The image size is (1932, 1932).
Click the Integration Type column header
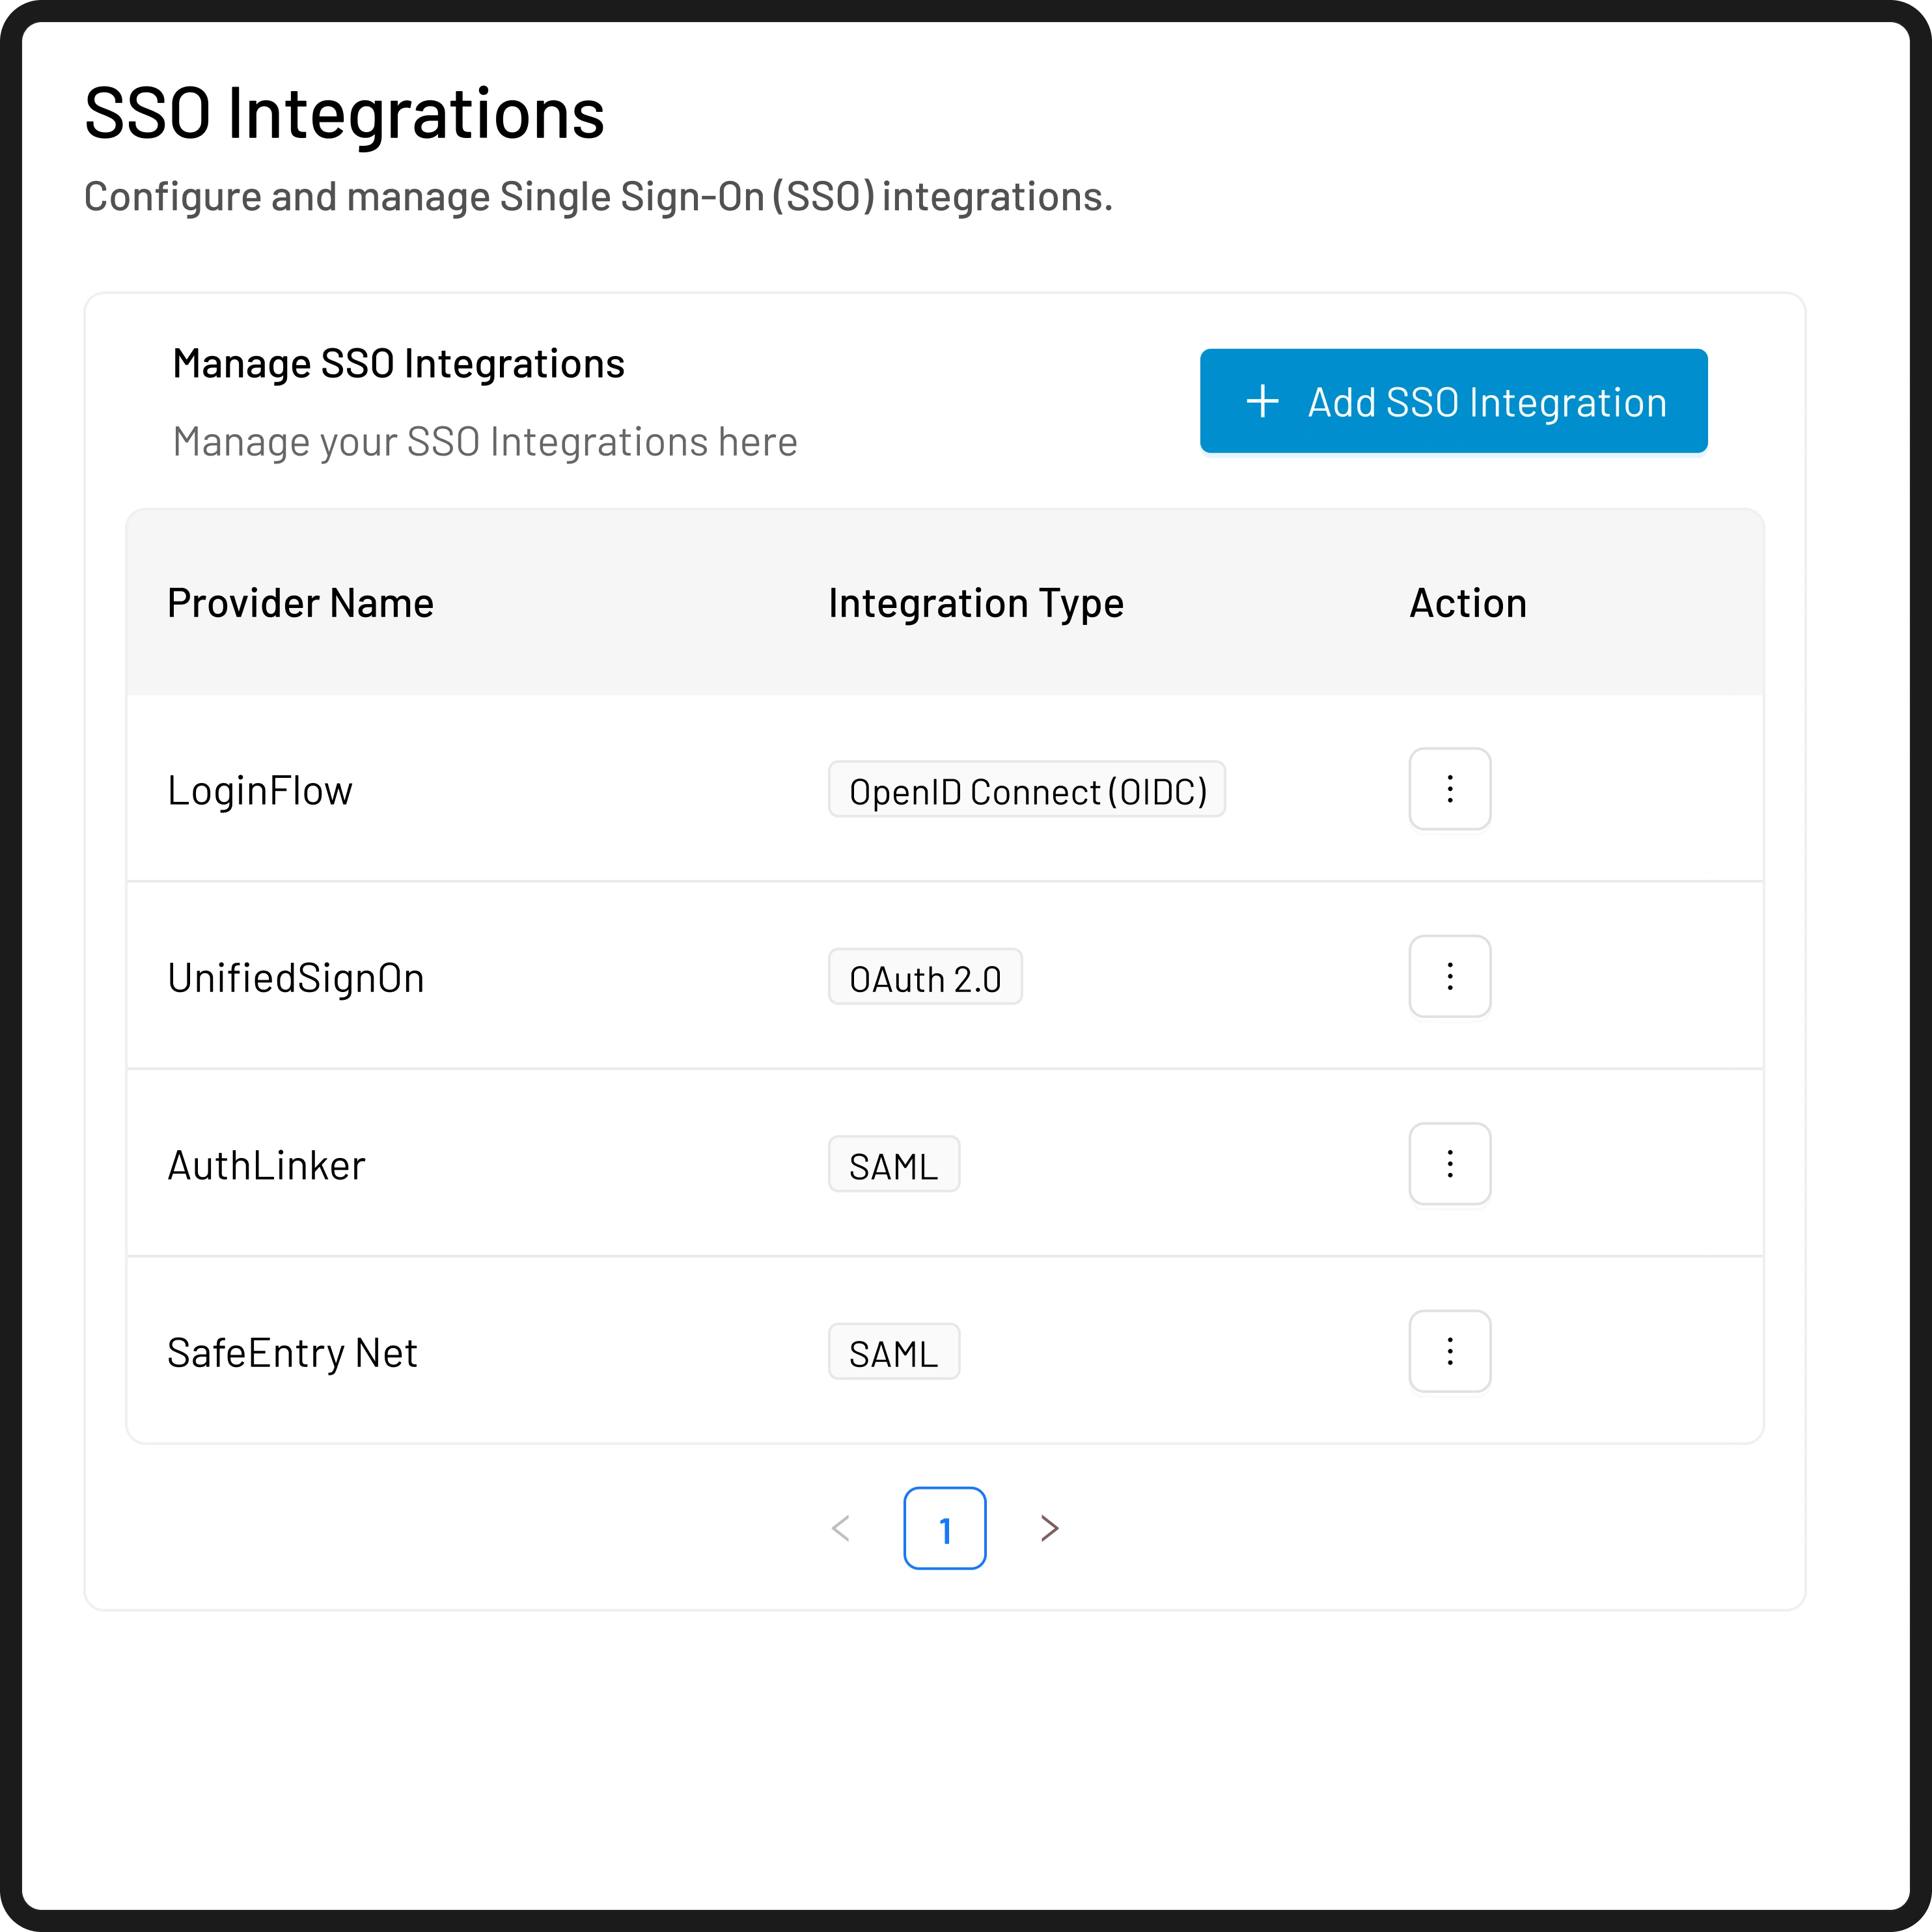[976, 603]
